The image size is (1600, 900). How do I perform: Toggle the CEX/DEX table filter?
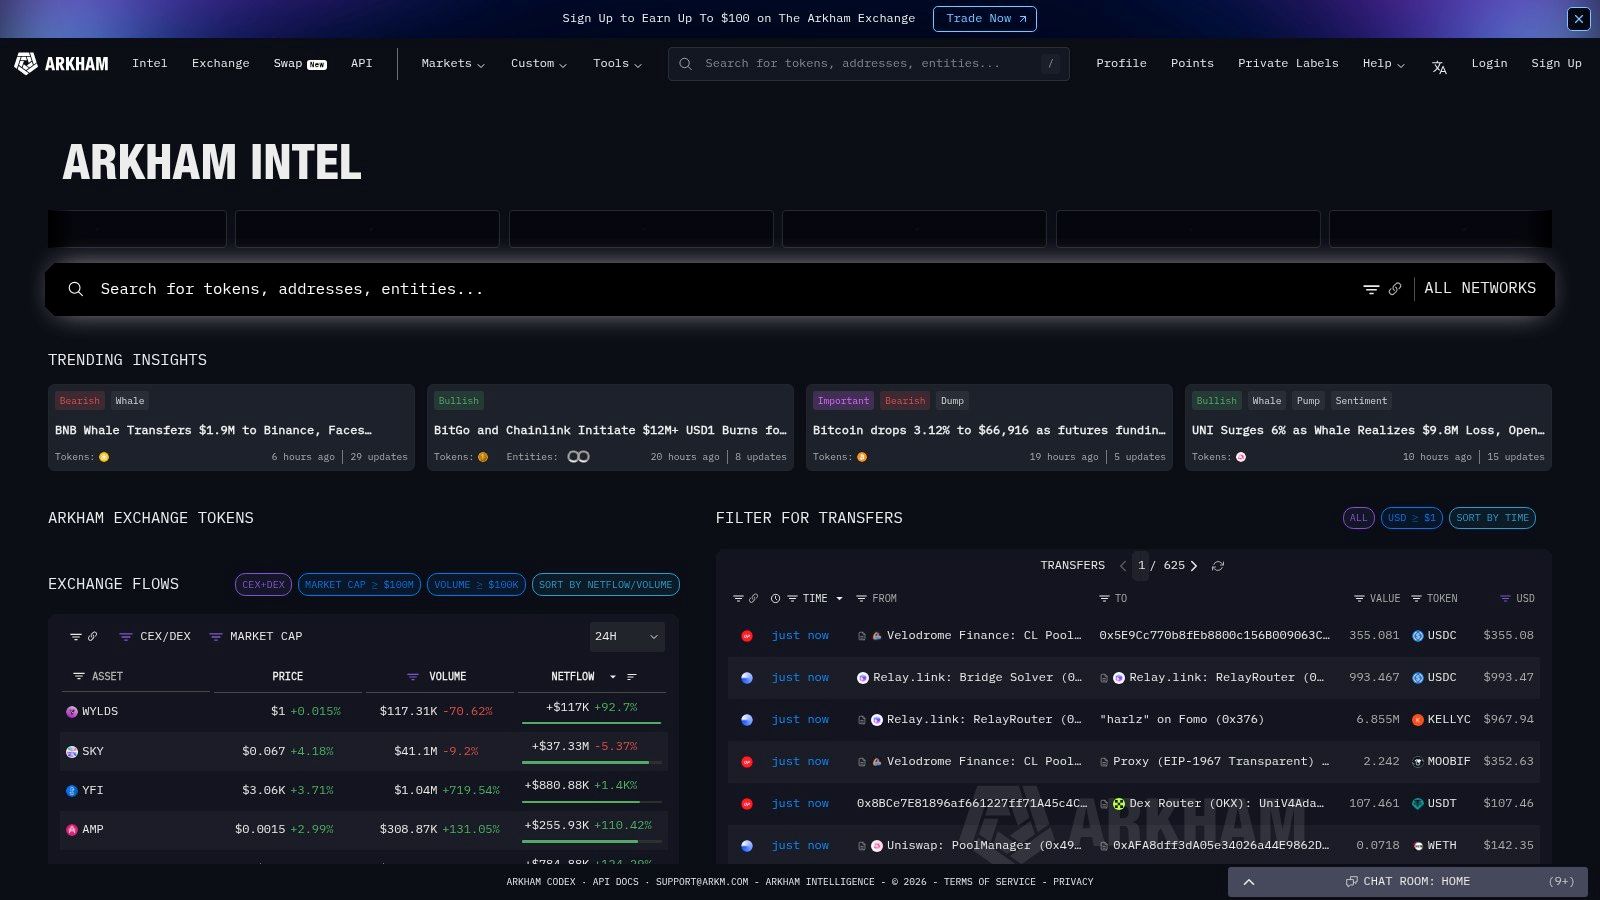tap(154, 637)
